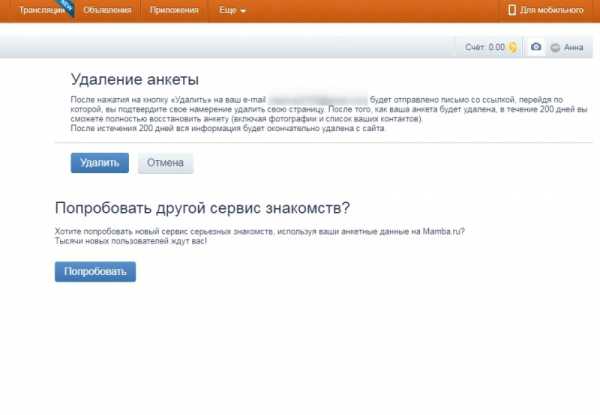The width and height of the screenshot is (600, 415).
Task: Go to the Приложения section
Action: coord(174,10)
